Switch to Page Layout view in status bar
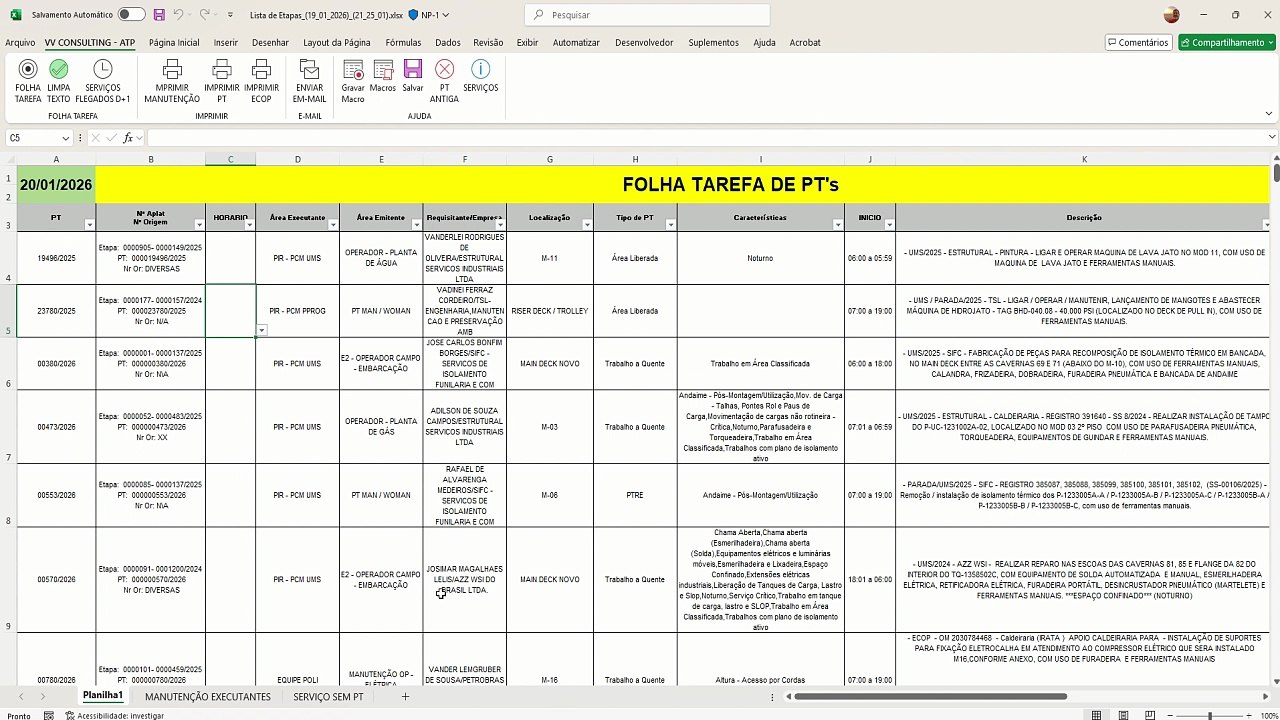 point(1124,715)
